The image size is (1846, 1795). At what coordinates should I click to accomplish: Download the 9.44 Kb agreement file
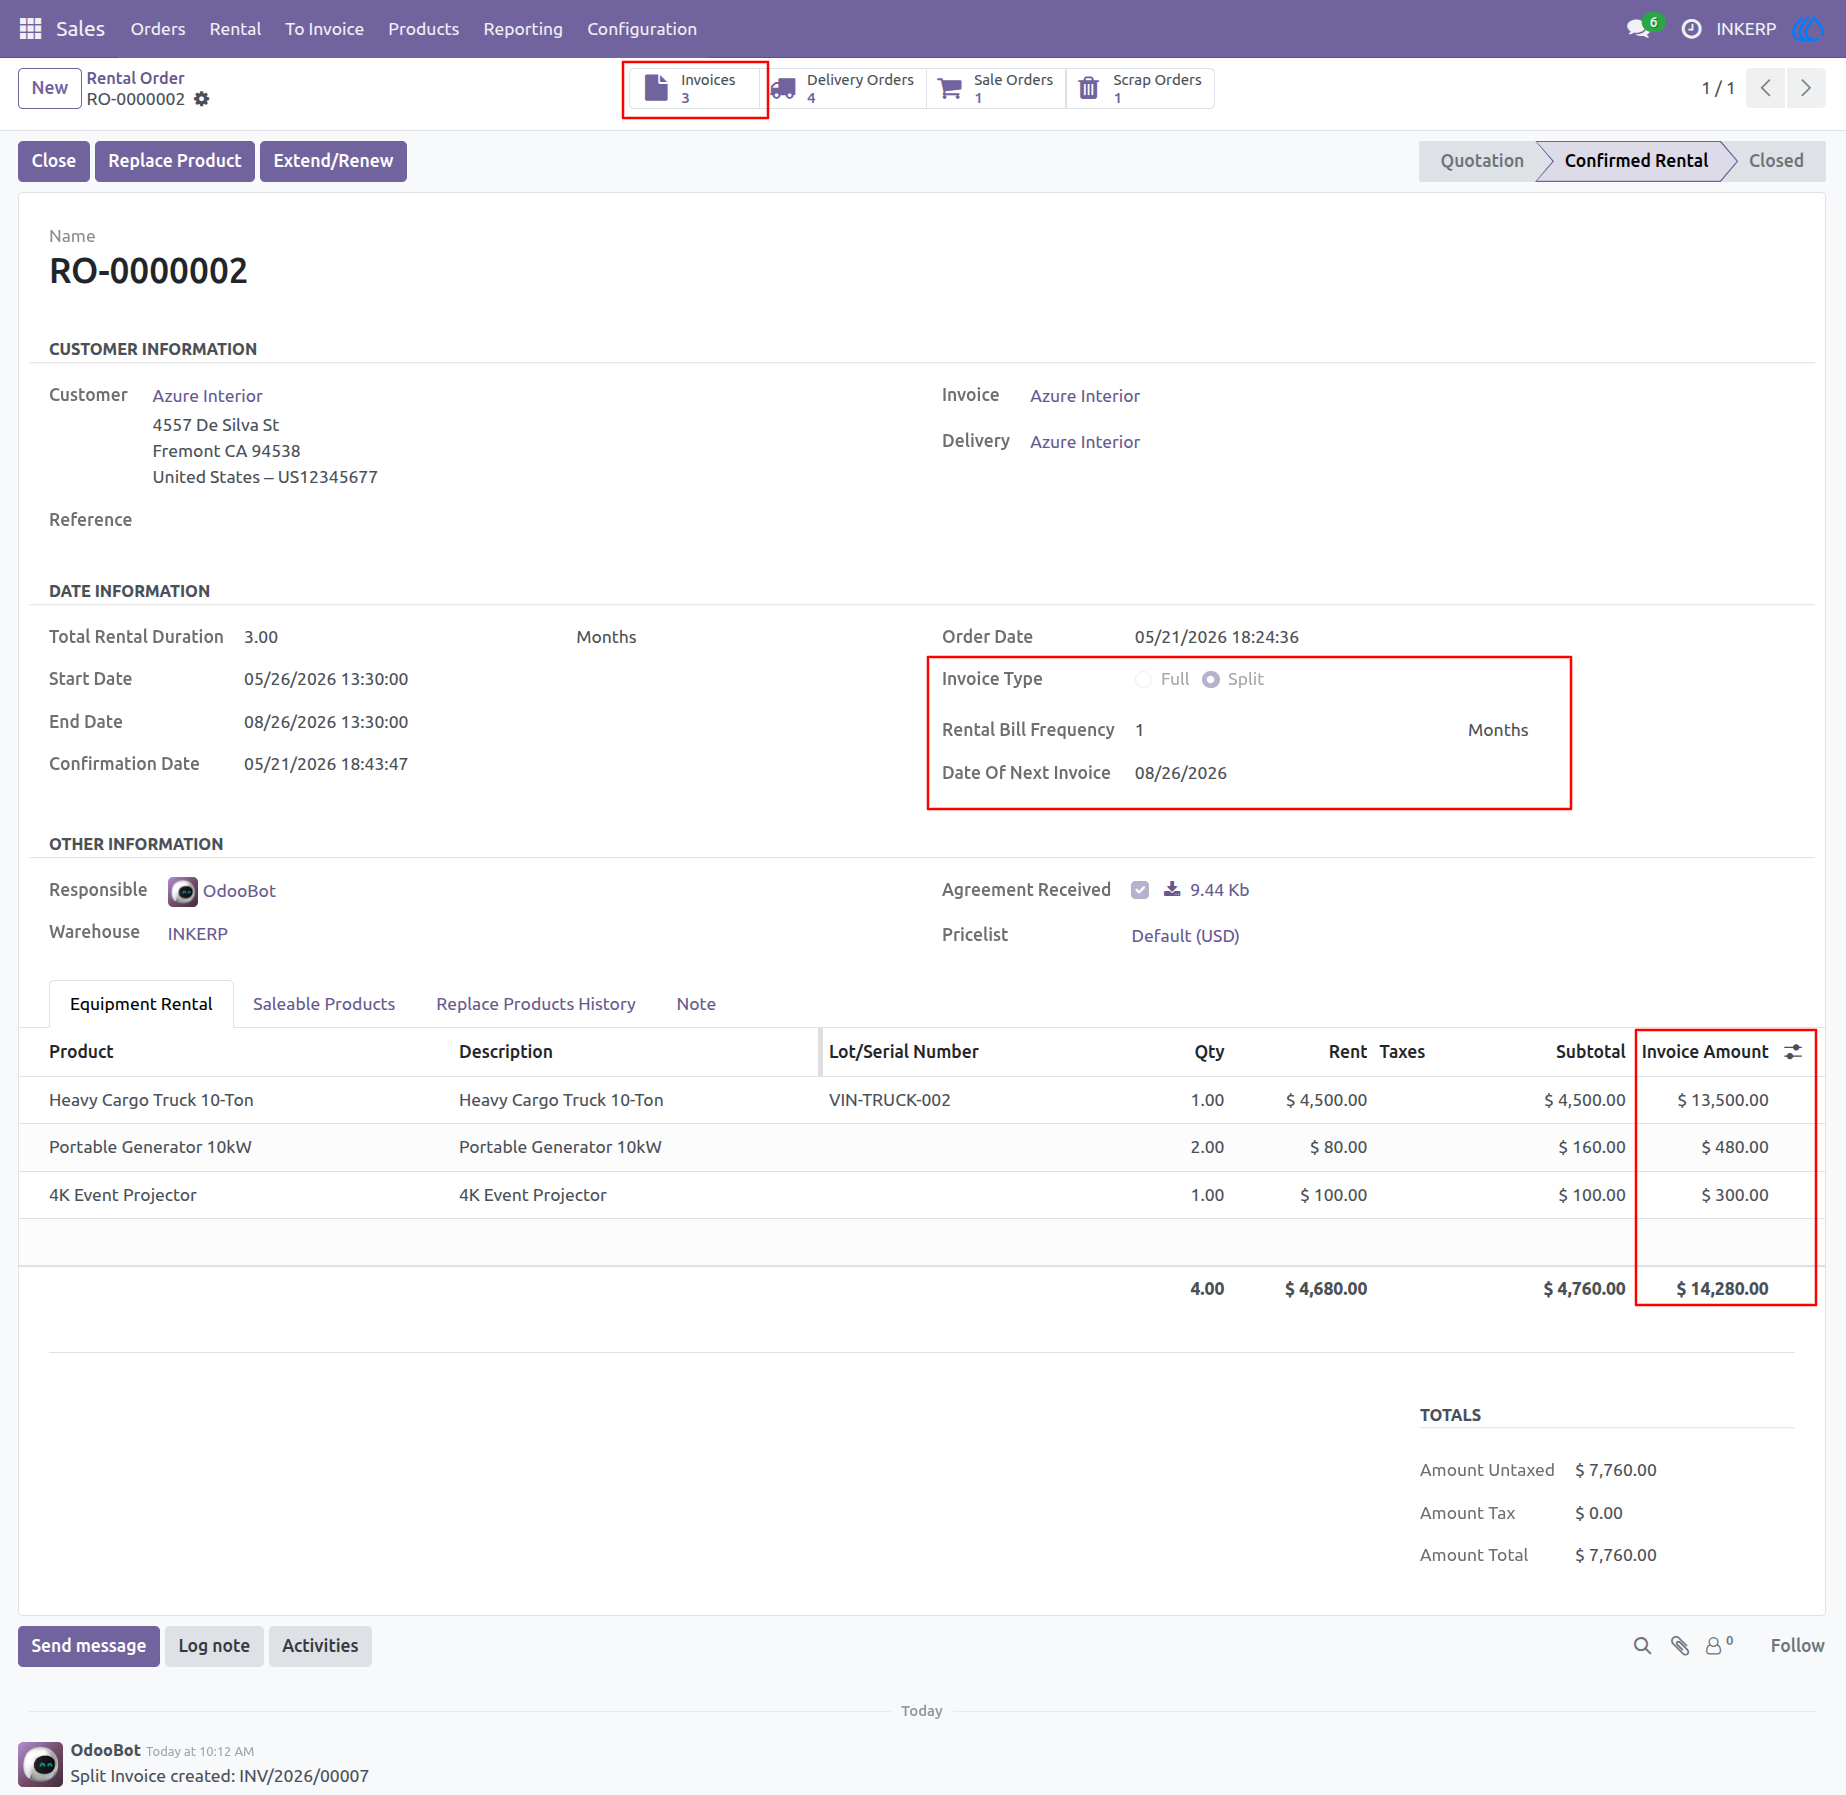pyautogui.click(x=1207, y=890)
